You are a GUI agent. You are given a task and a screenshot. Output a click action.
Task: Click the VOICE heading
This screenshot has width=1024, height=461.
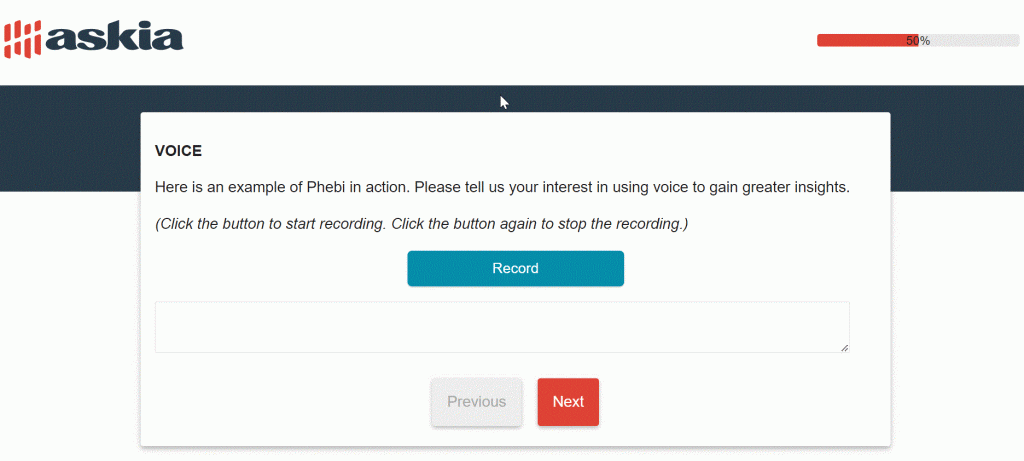[178, 151]
